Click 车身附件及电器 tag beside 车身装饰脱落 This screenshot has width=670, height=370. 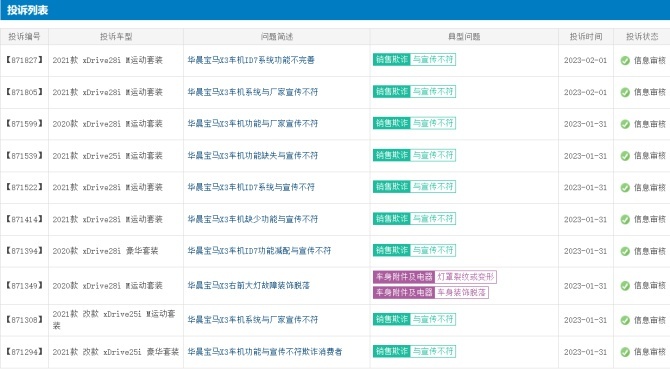tap(404, 293)
